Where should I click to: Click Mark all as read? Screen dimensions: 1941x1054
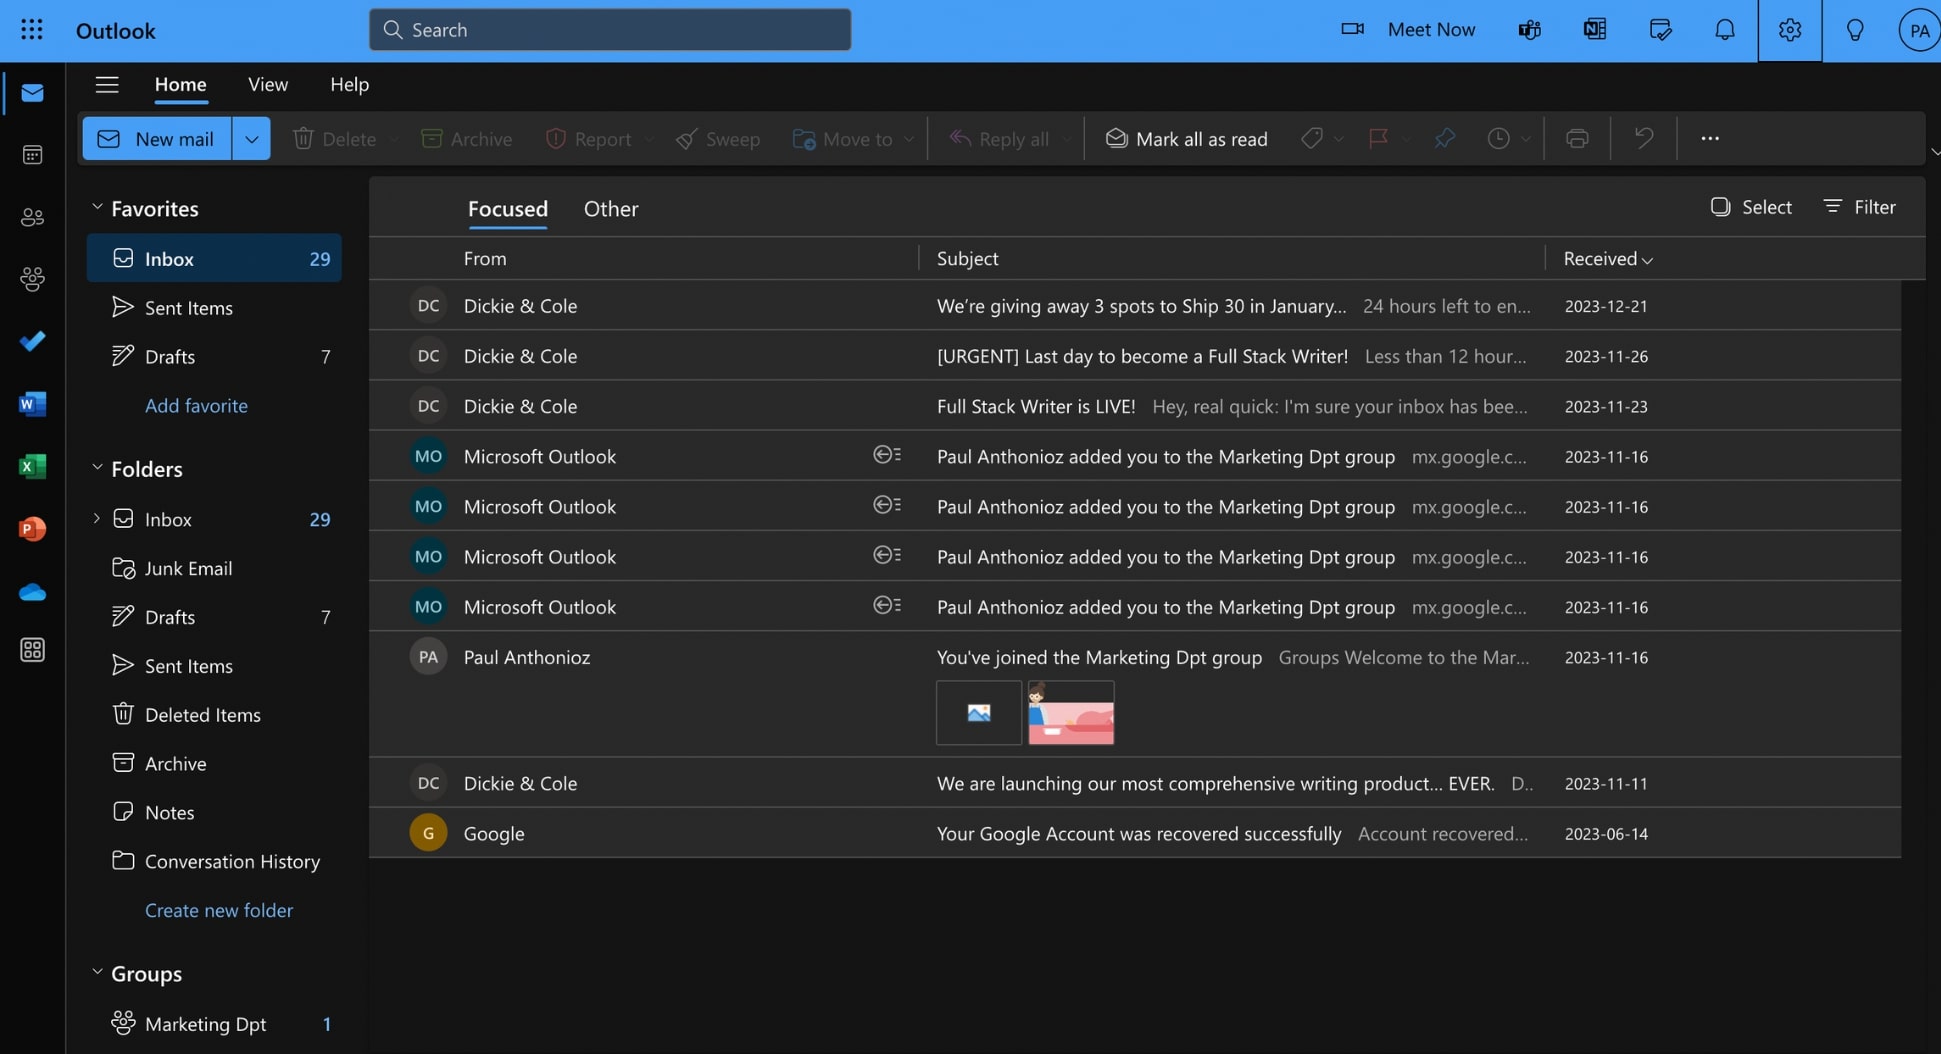pyautogui.click(x=1186, y=138)
